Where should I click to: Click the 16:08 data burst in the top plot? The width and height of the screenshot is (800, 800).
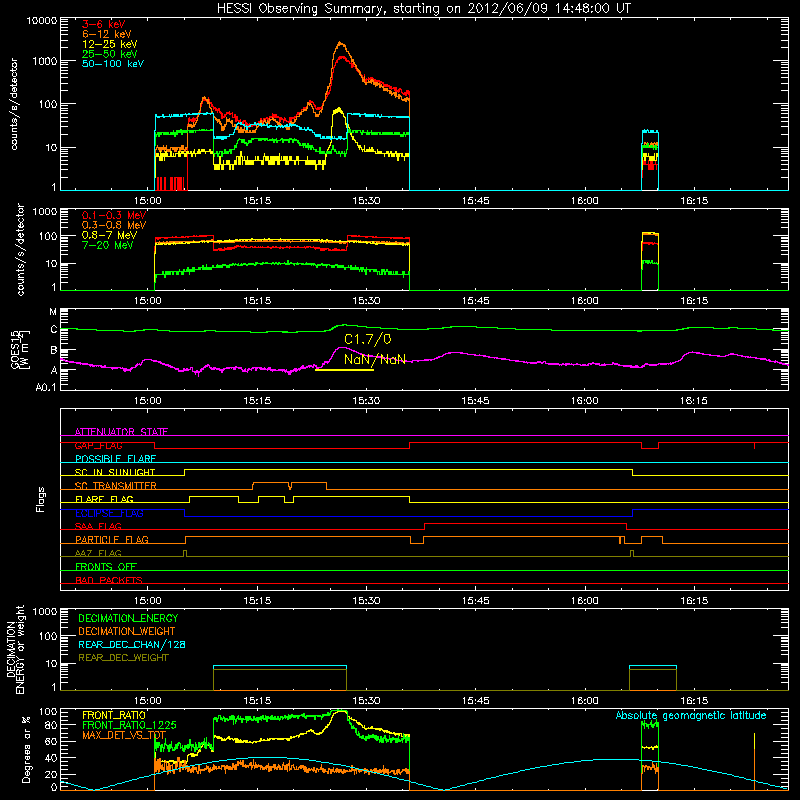coord(650,160)
